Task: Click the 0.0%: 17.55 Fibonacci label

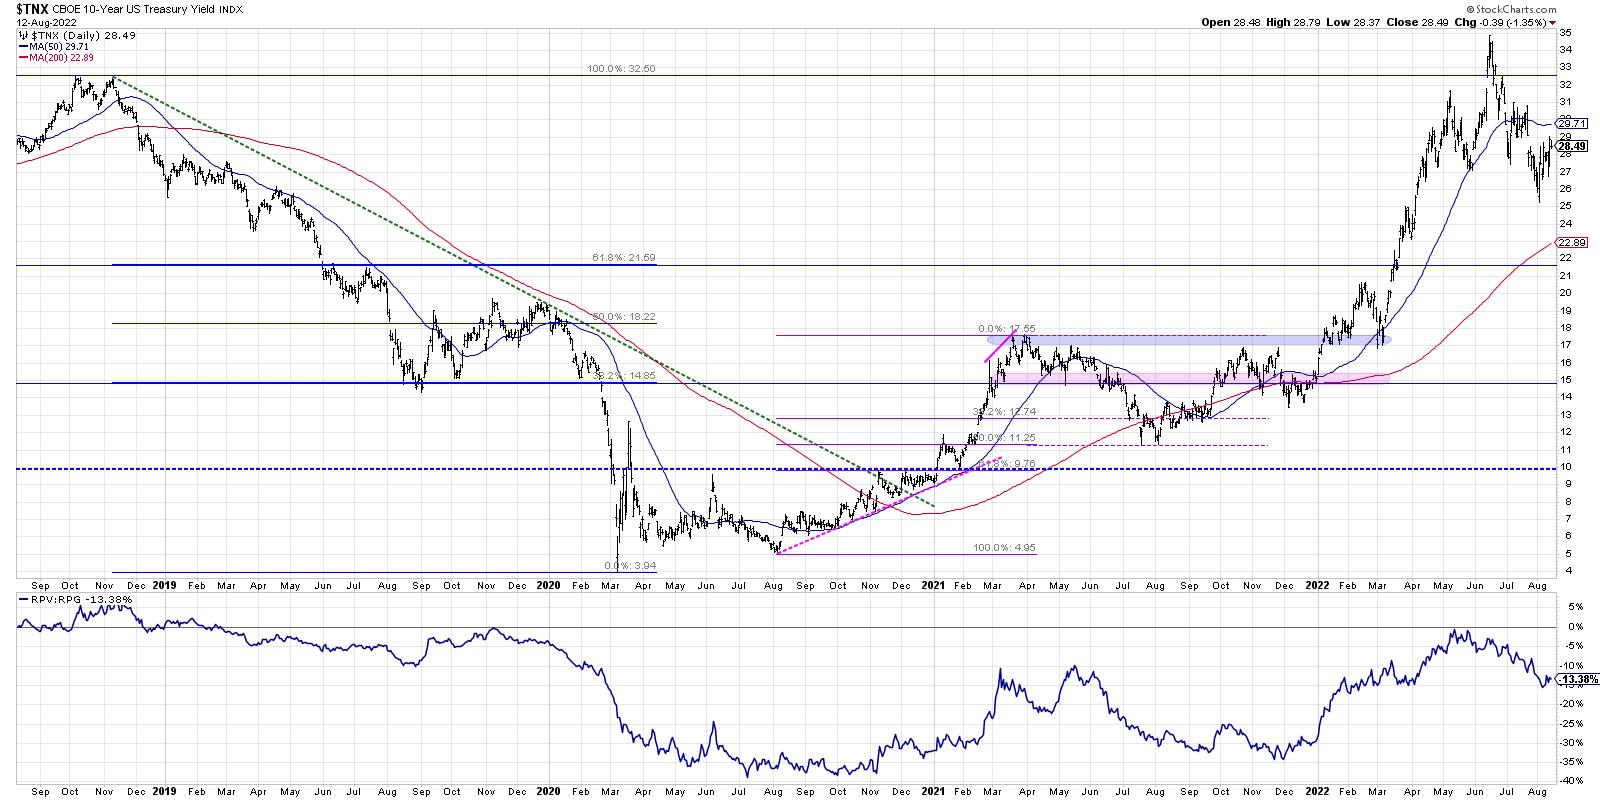Action: tap(1005, 328)
